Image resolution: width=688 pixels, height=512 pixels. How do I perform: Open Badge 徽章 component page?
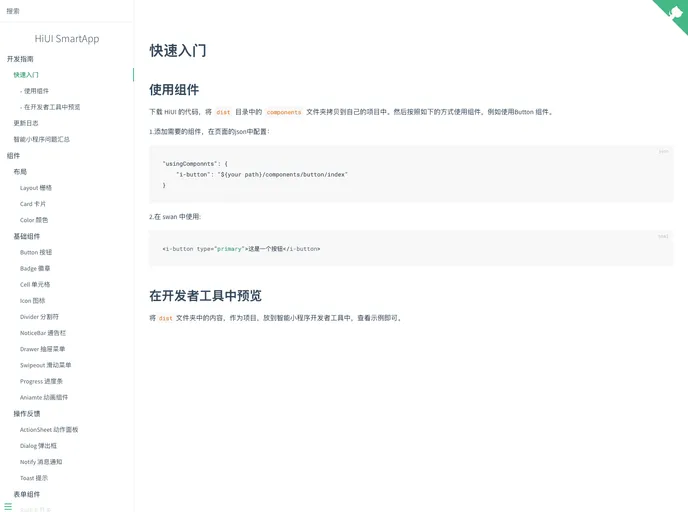coord(35,269)
